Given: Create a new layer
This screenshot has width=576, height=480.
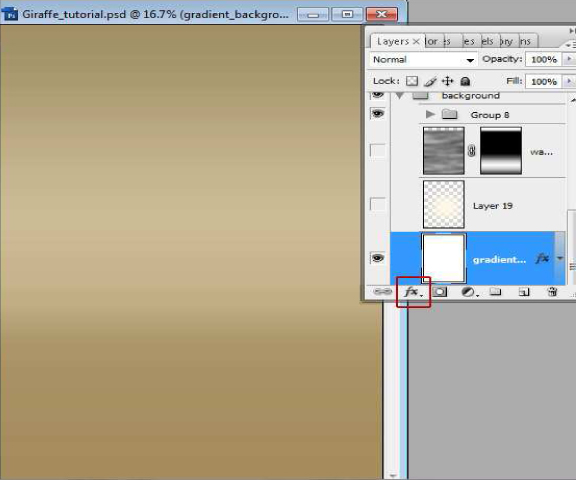Looking at the screenshot, I should 524,292.
